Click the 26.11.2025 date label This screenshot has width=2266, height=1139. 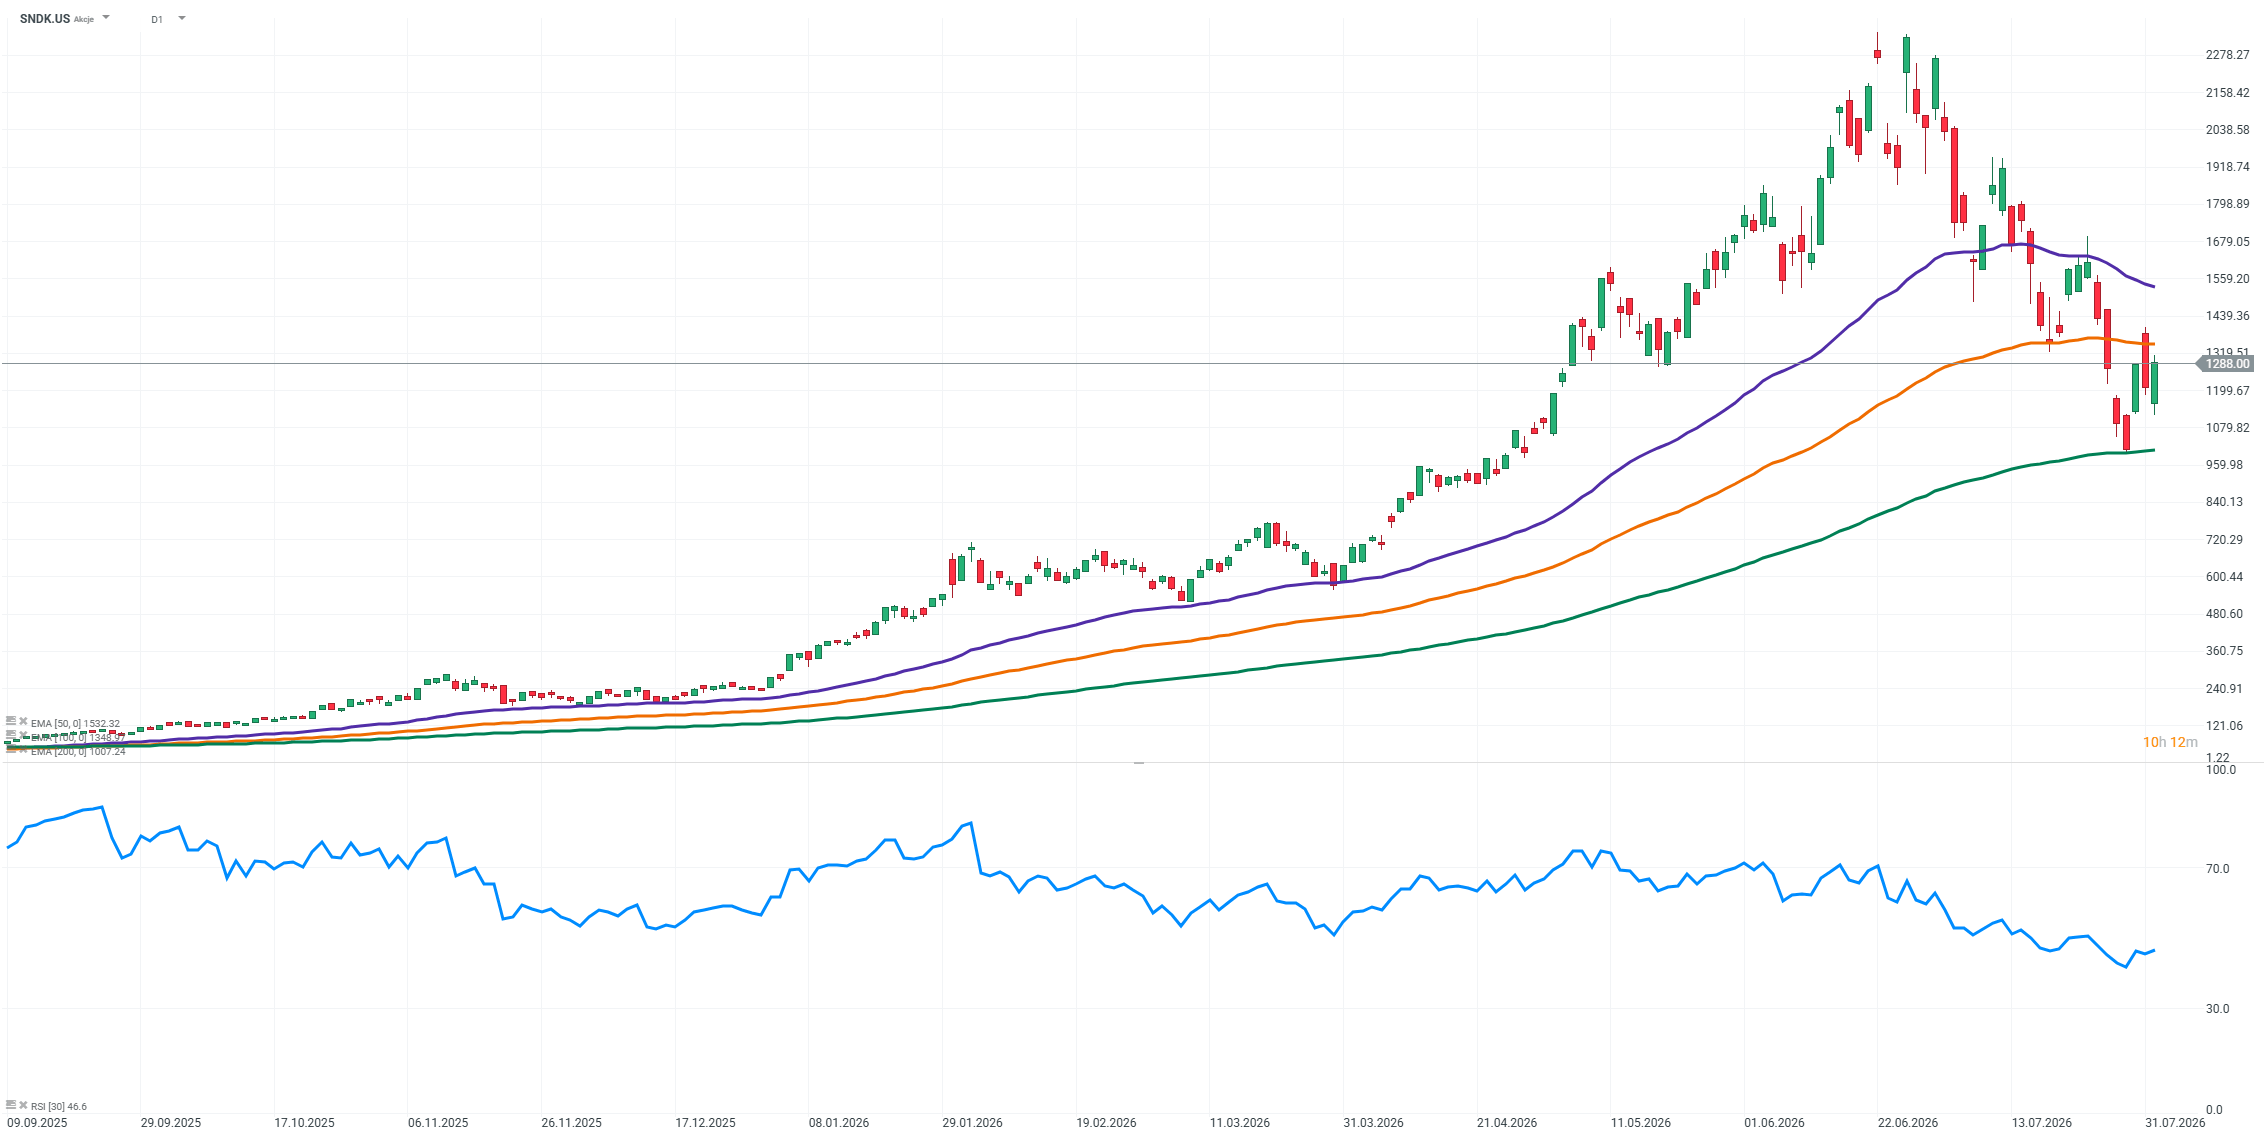pyautogui.click(x=572, y=1123)
